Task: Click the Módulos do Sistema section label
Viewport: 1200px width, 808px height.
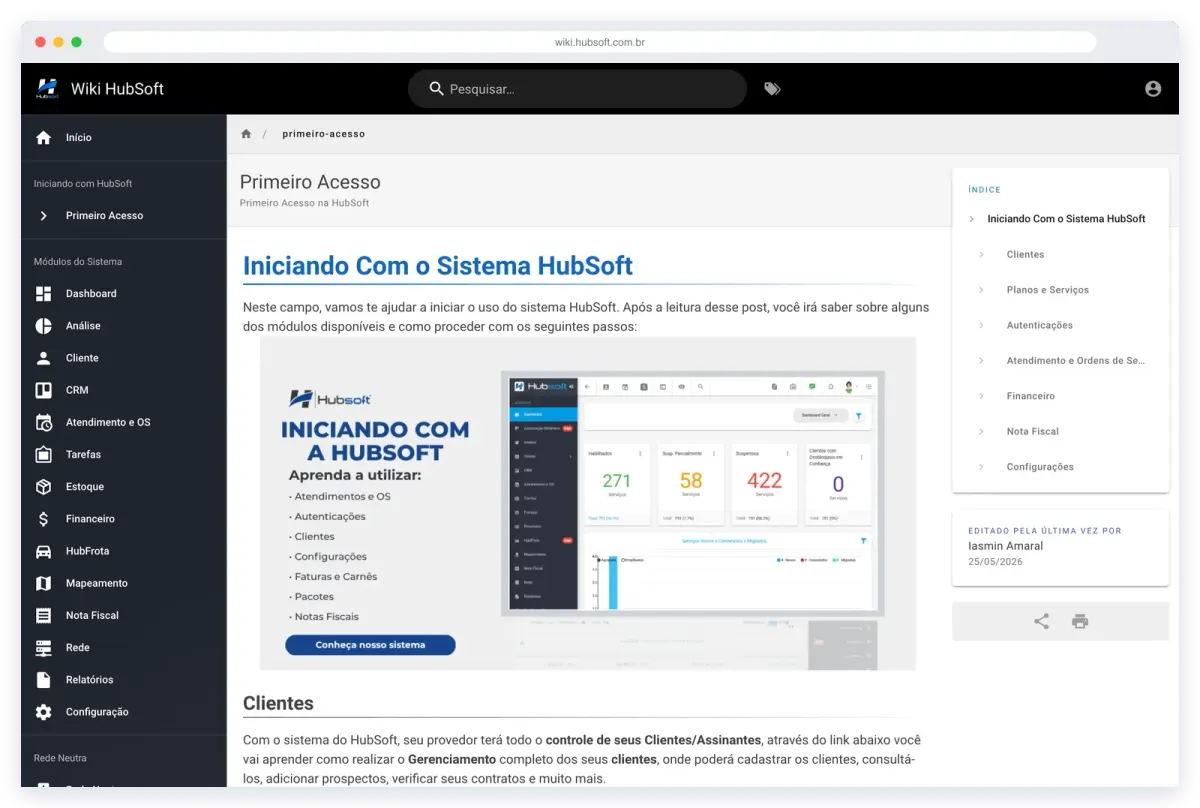Action: pos(78,262)
